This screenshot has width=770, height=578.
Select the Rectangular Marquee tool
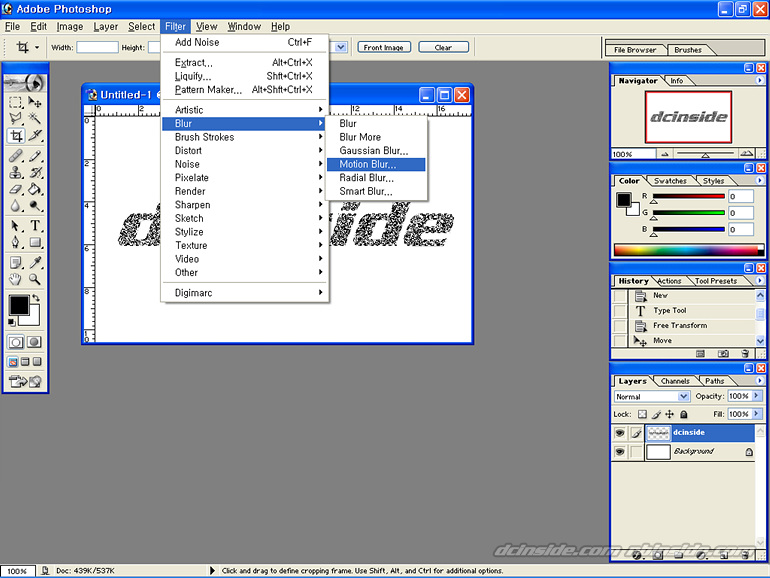[x=15, y=102]
